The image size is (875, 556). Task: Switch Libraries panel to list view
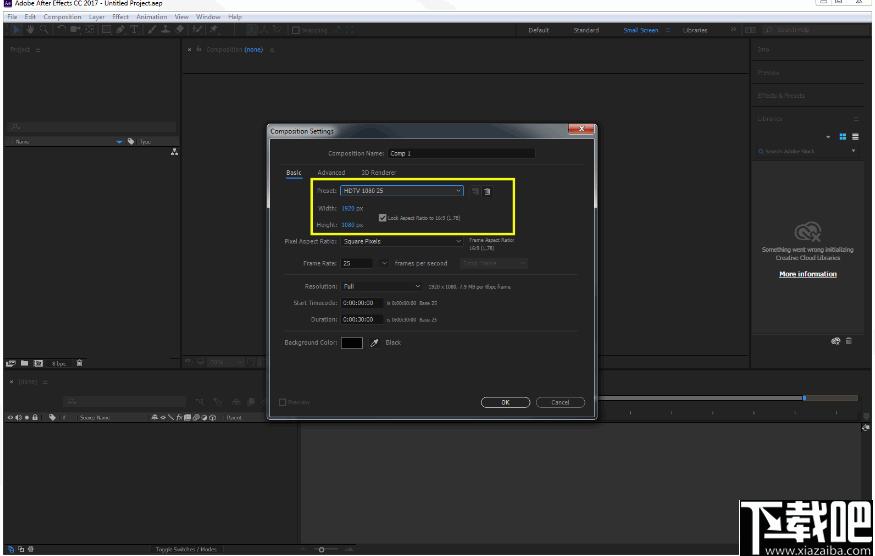pos(855,137)
